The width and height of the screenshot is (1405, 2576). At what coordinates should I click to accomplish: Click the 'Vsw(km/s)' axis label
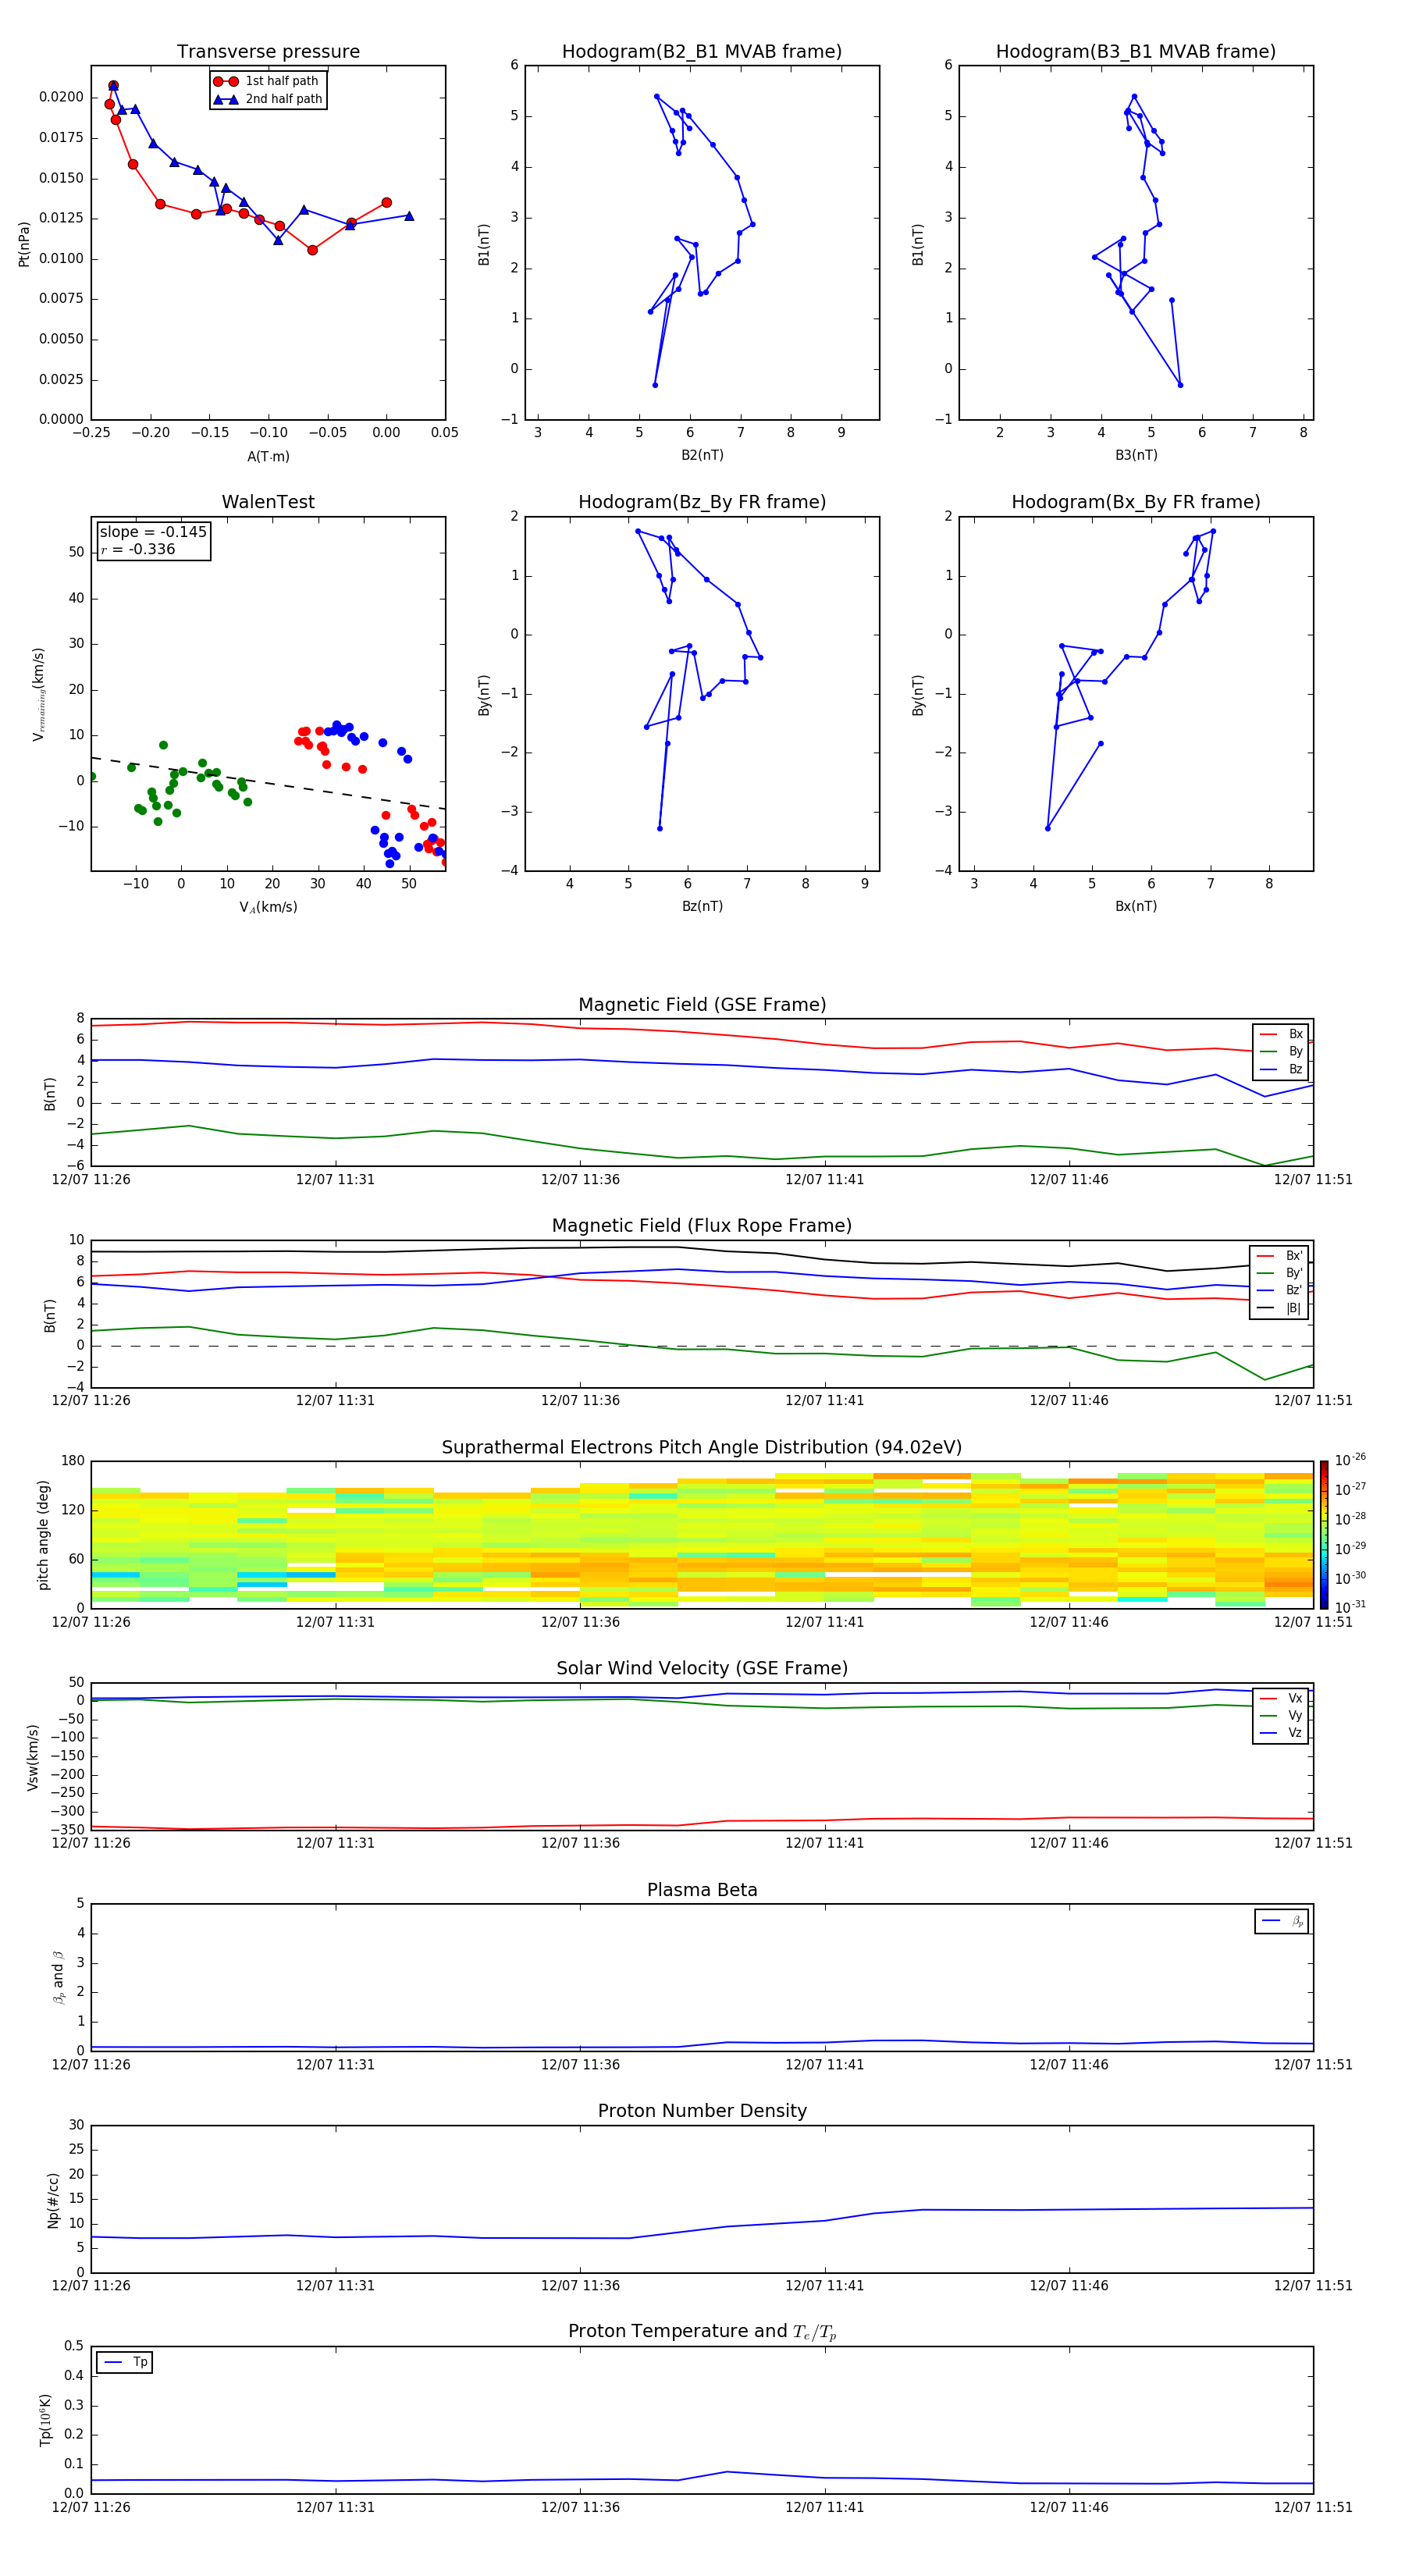click(32, 1757)
